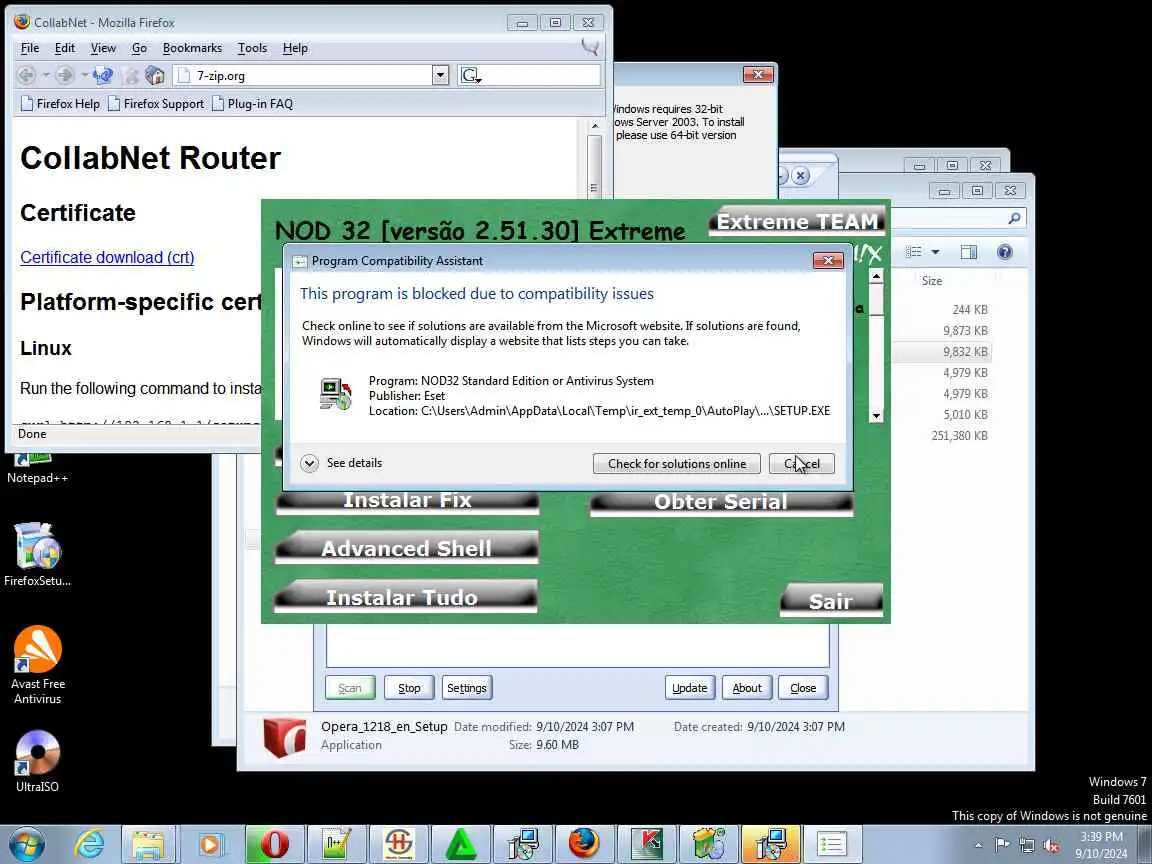
Task: Open Internet Explorer from taskbar
Action: pos(89,845)
